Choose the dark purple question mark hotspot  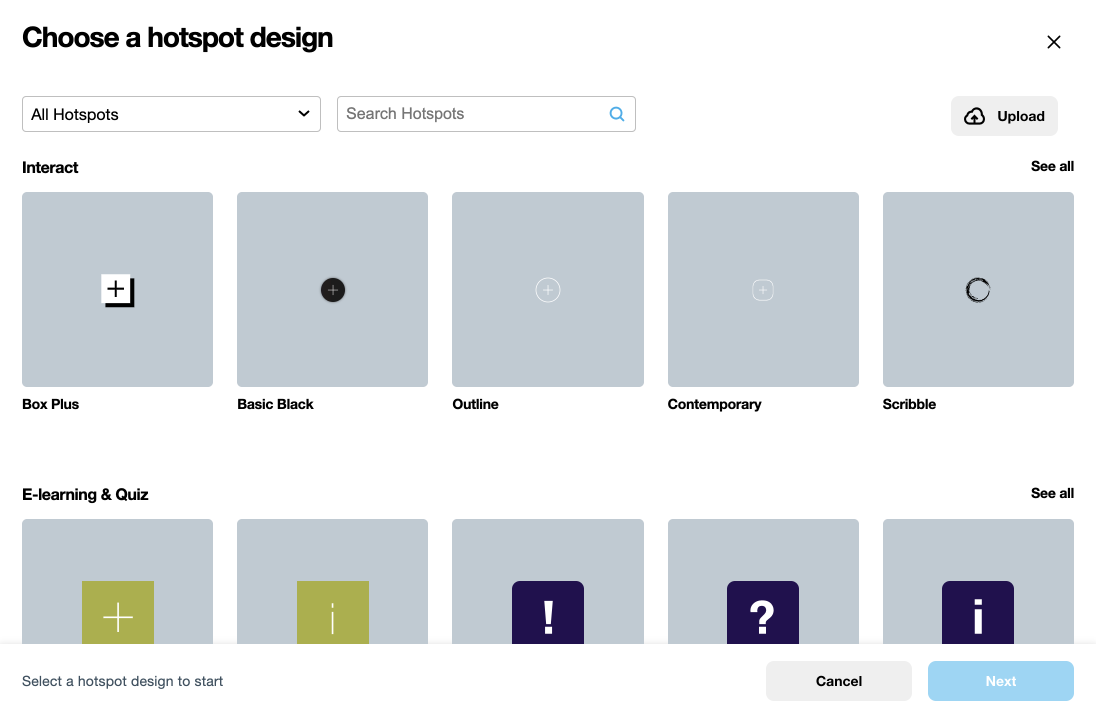[x=763, y=614]
